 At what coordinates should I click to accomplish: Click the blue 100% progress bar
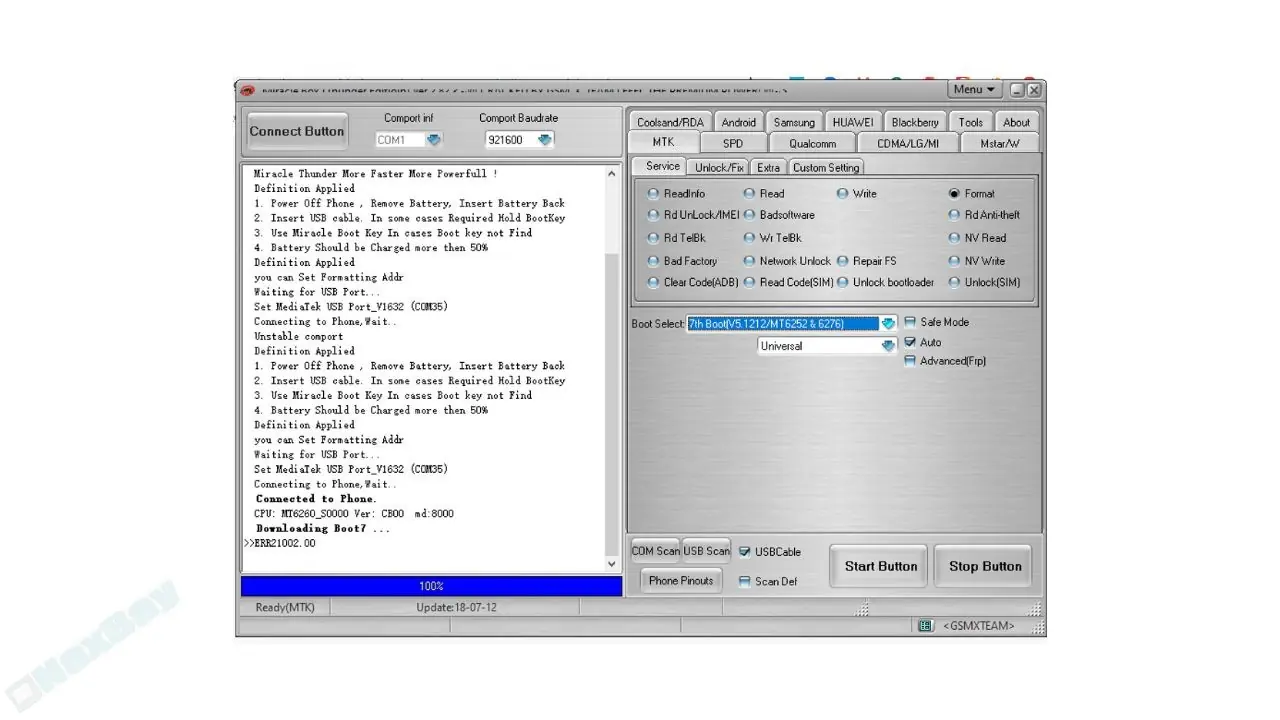431,586
